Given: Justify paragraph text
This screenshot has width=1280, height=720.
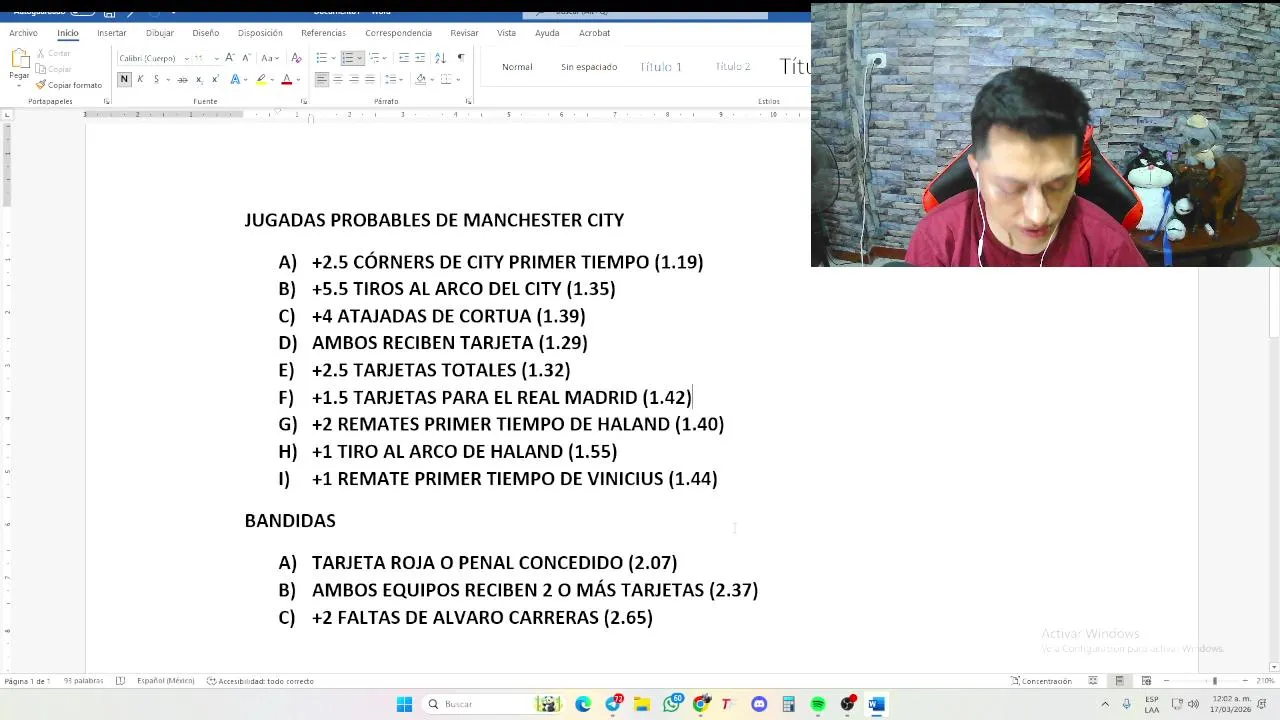Looking at the screenshot, I should point(370,79).
